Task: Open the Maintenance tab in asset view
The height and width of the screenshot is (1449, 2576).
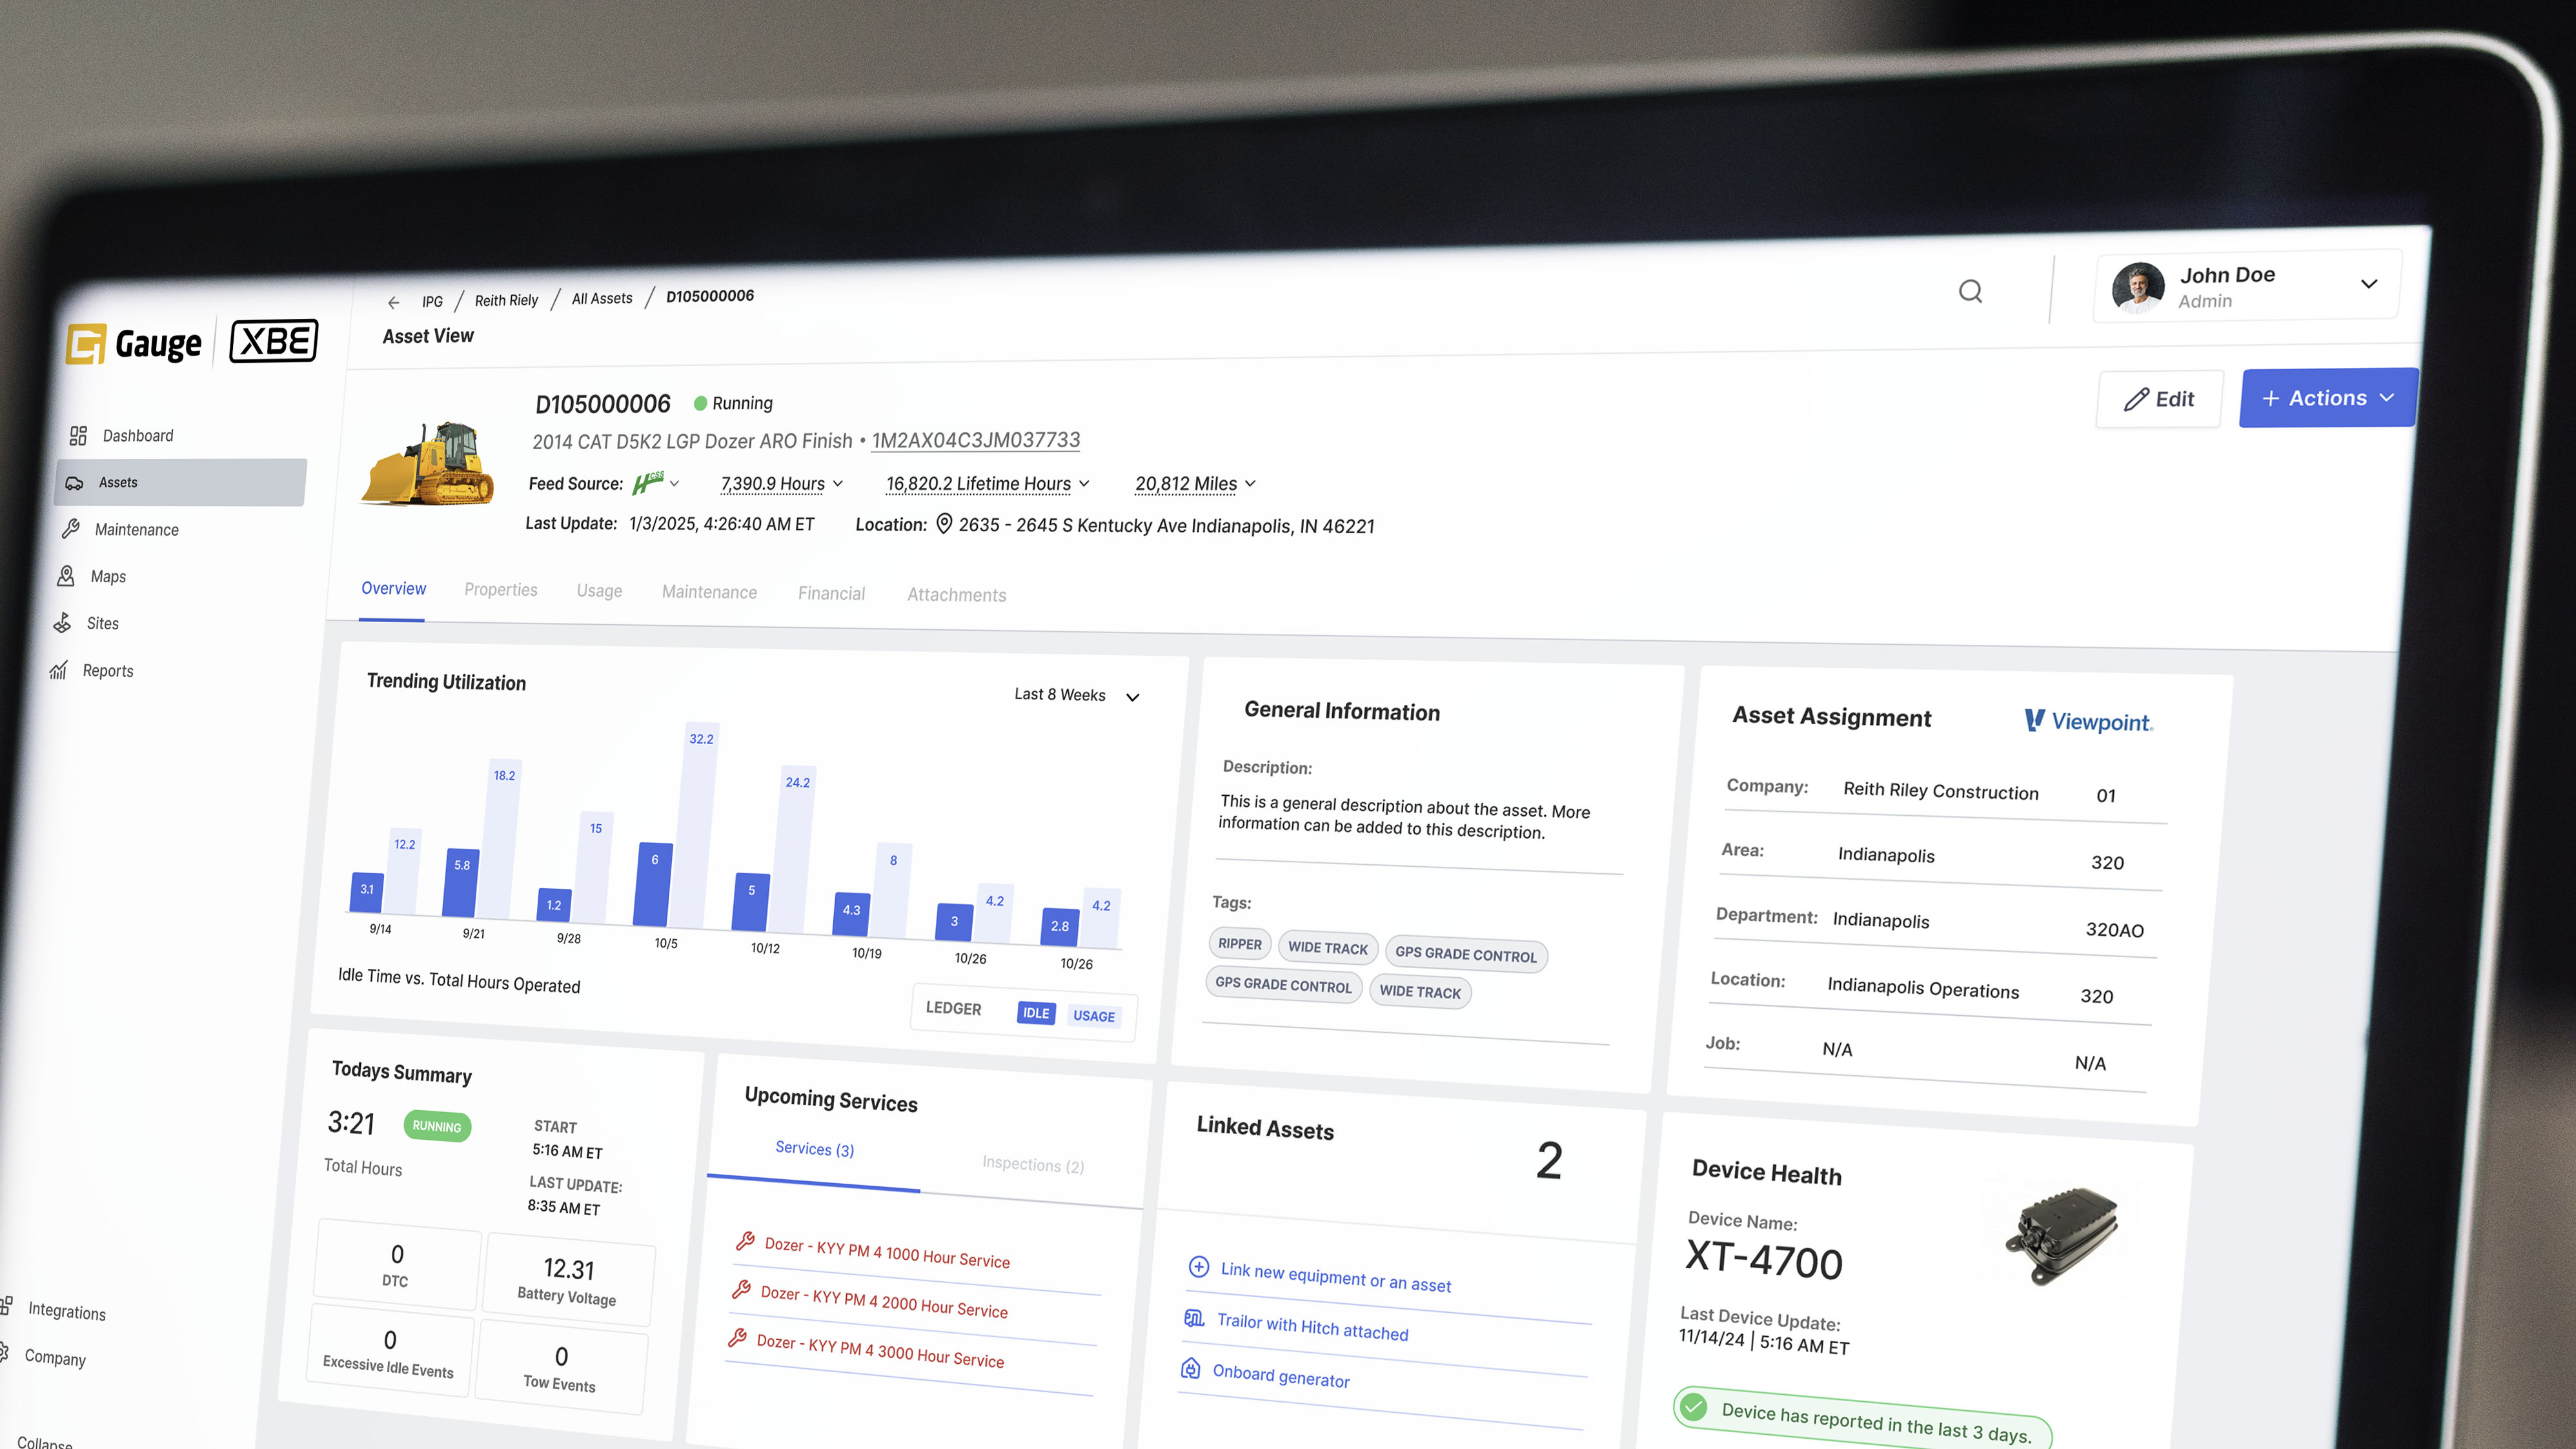Action: point(709,592)
